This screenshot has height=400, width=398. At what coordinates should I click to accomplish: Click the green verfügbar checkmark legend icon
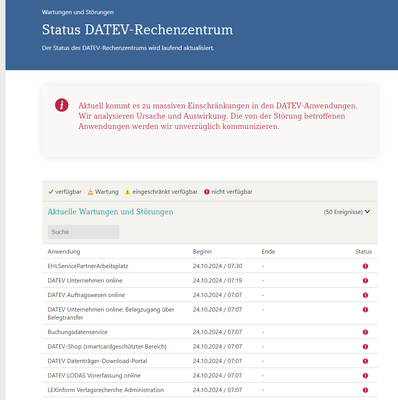(x=51, y=192)
